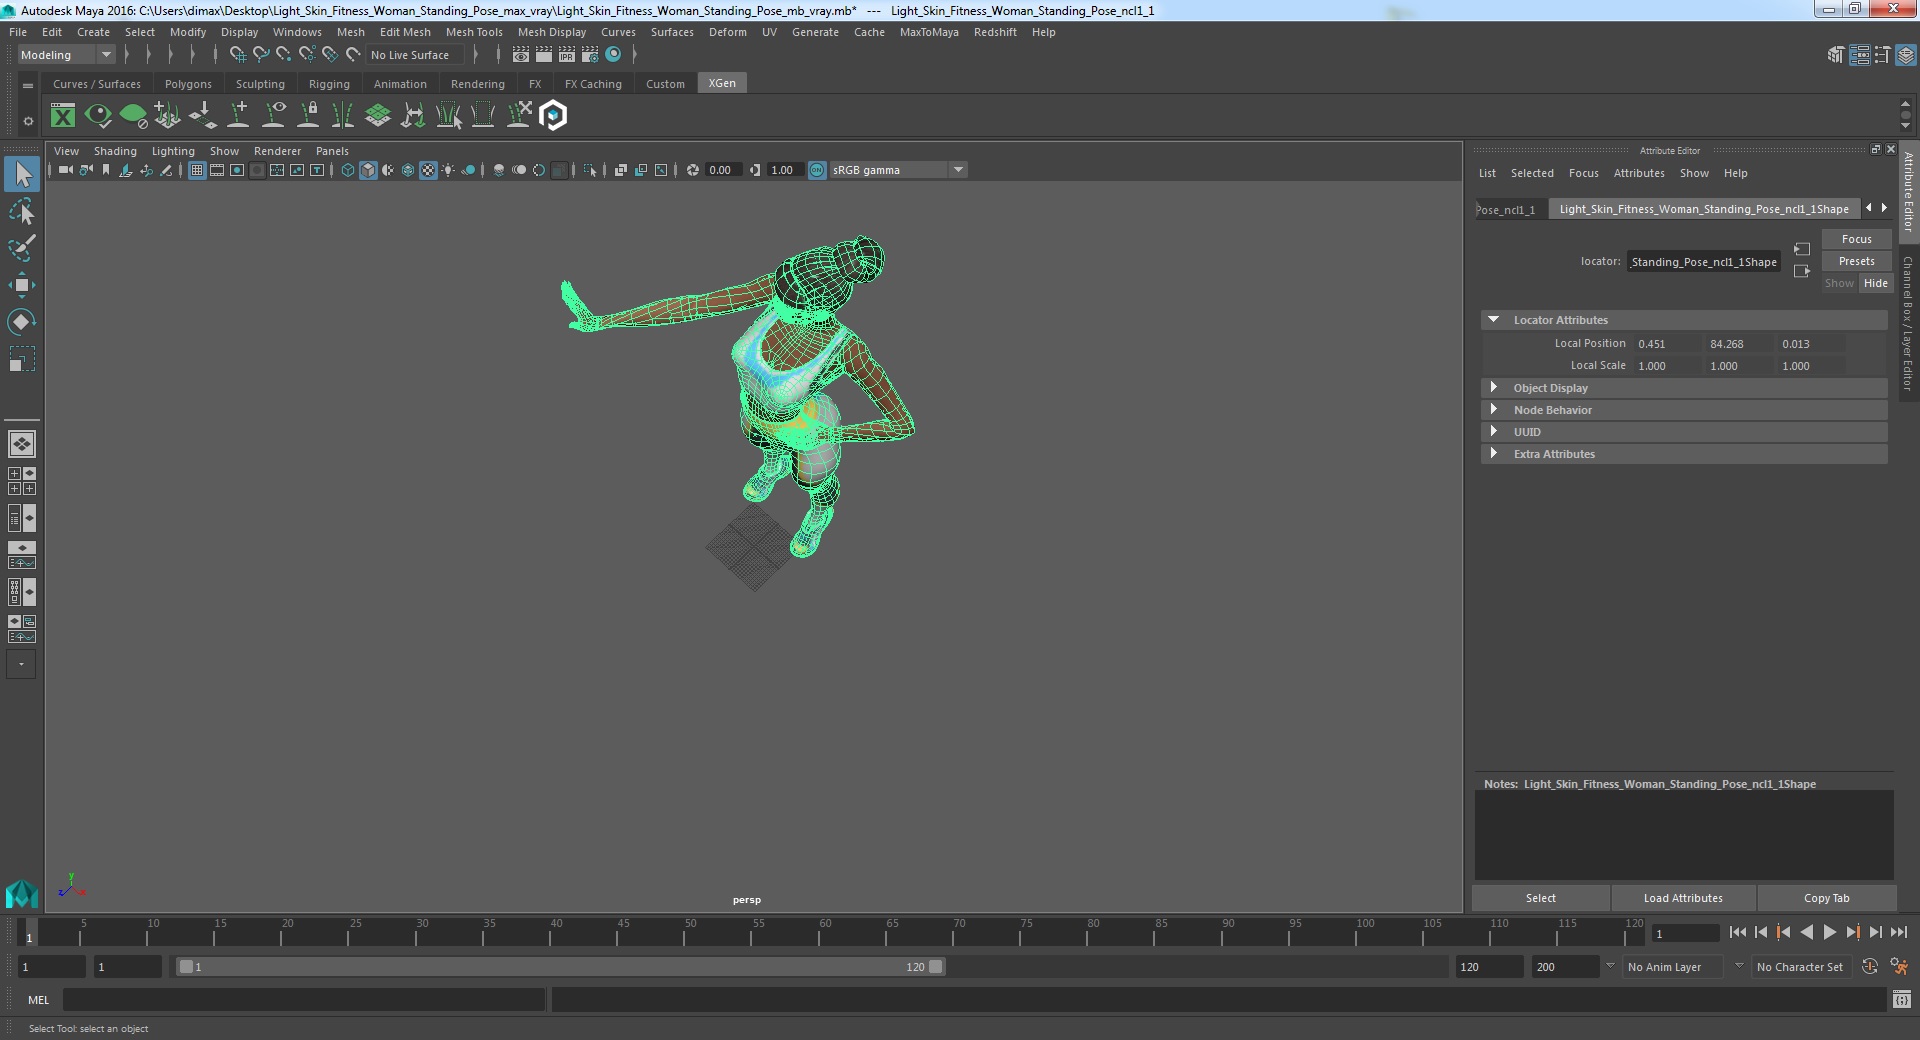Toggle wireframe shading in viewport
This screenshot has height=1040, width=1920.
tap(348, 170)
